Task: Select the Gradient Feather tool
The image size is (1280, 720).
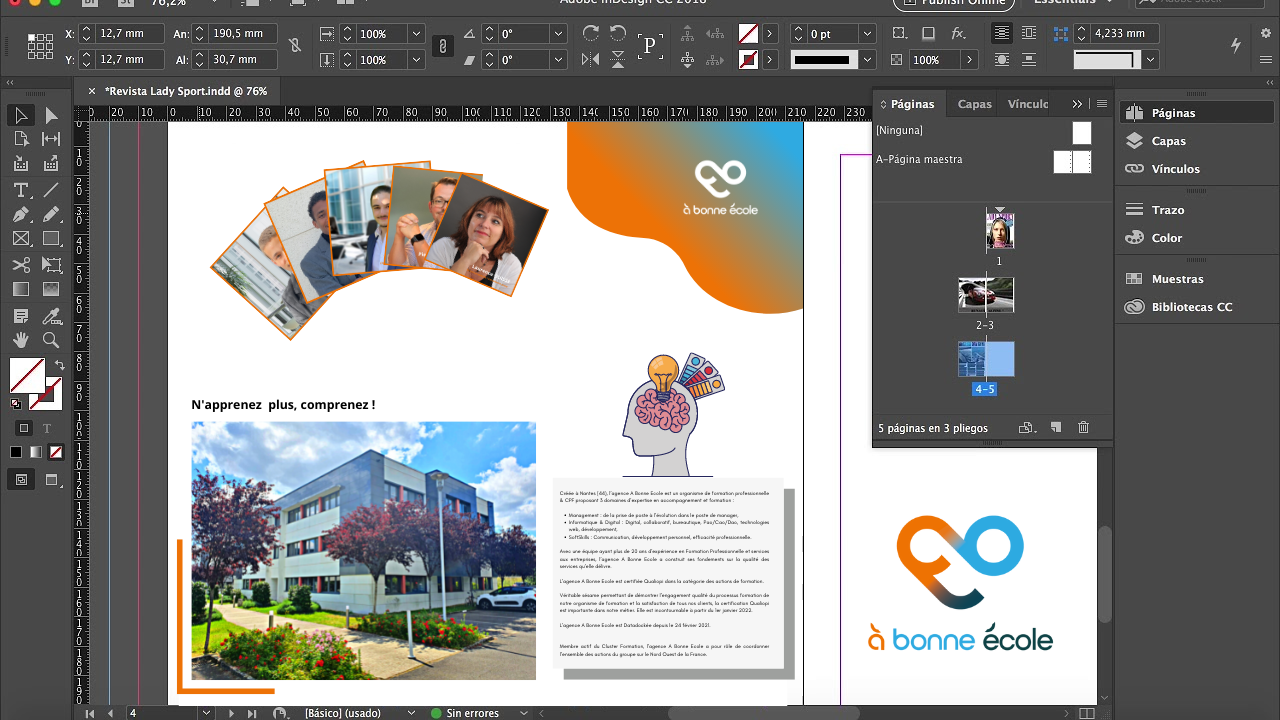Action: (x=51, y=290)
